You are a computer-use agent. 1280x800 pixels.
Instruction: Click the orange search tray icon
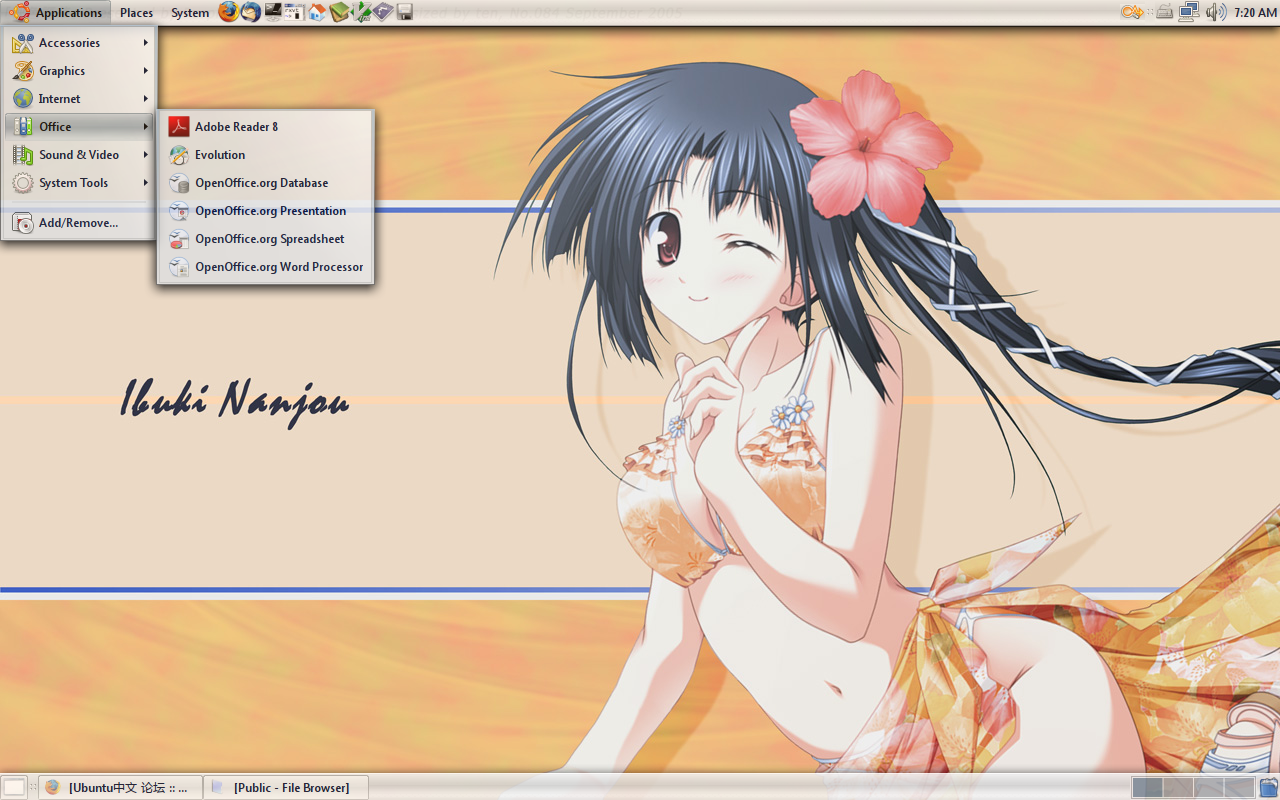tap(1132, 12)
